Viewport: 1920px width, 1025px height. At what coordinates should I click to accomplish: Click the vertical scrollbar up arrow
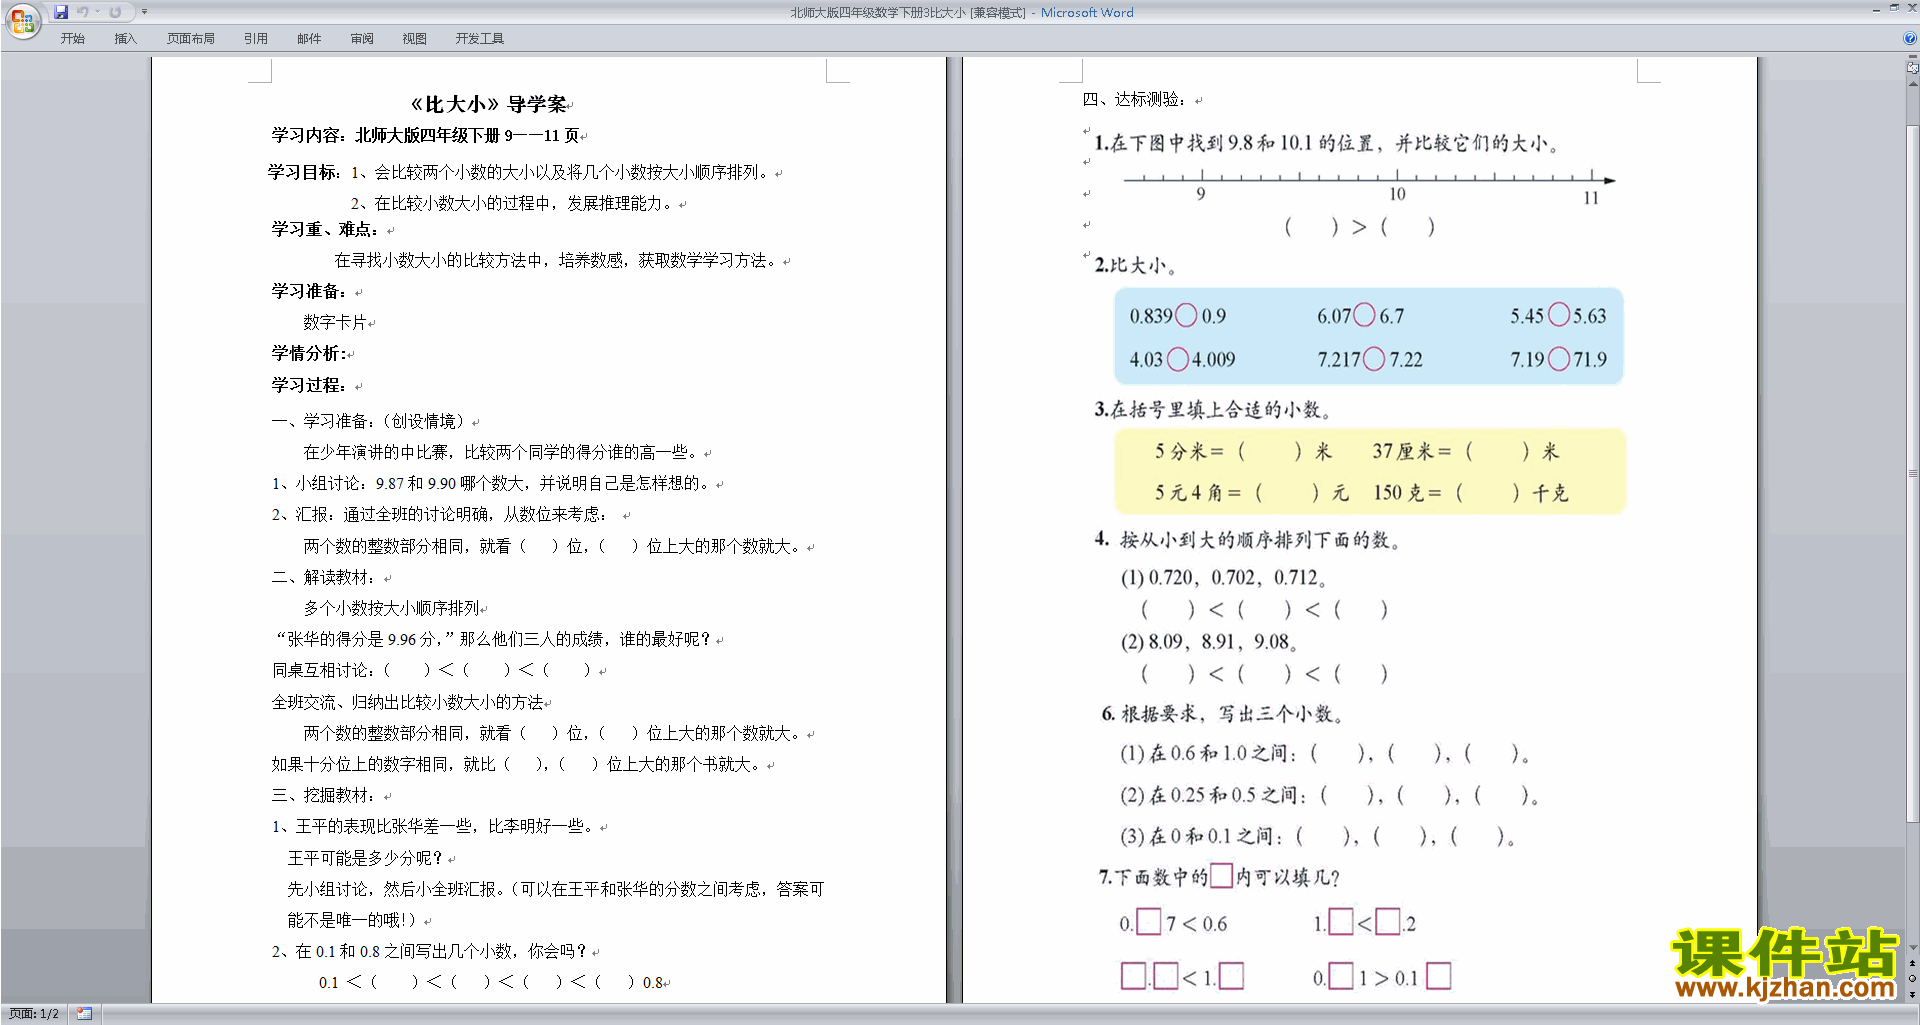[x=1913, y=84]
